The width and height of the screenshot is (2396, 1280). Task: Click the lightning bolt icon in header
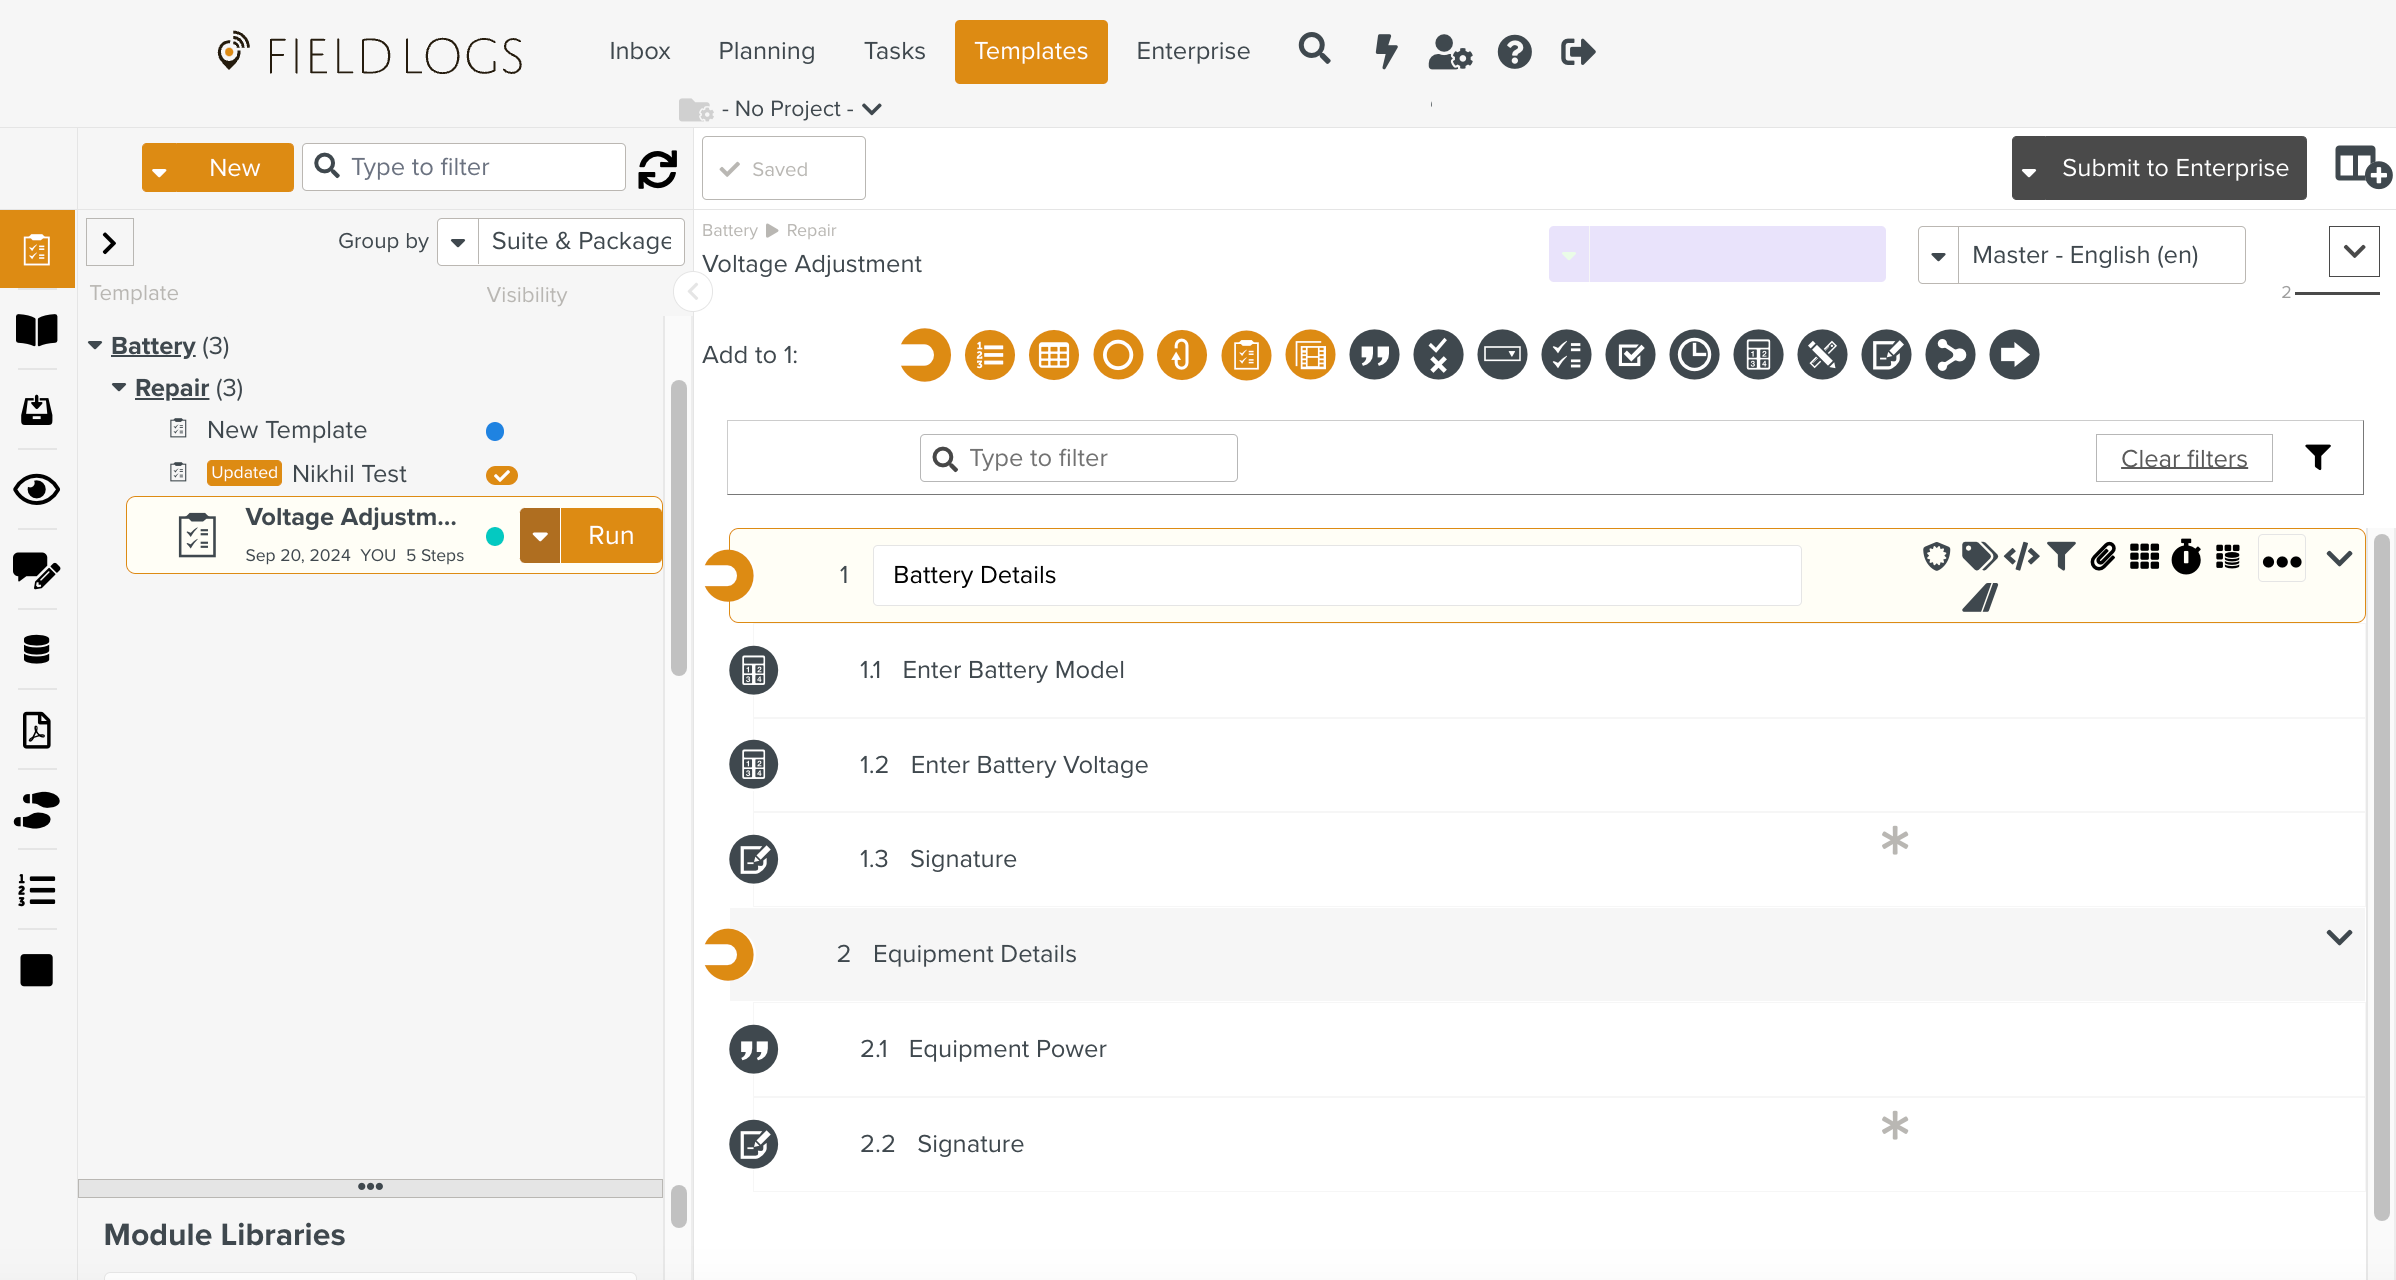point(1386,51)
